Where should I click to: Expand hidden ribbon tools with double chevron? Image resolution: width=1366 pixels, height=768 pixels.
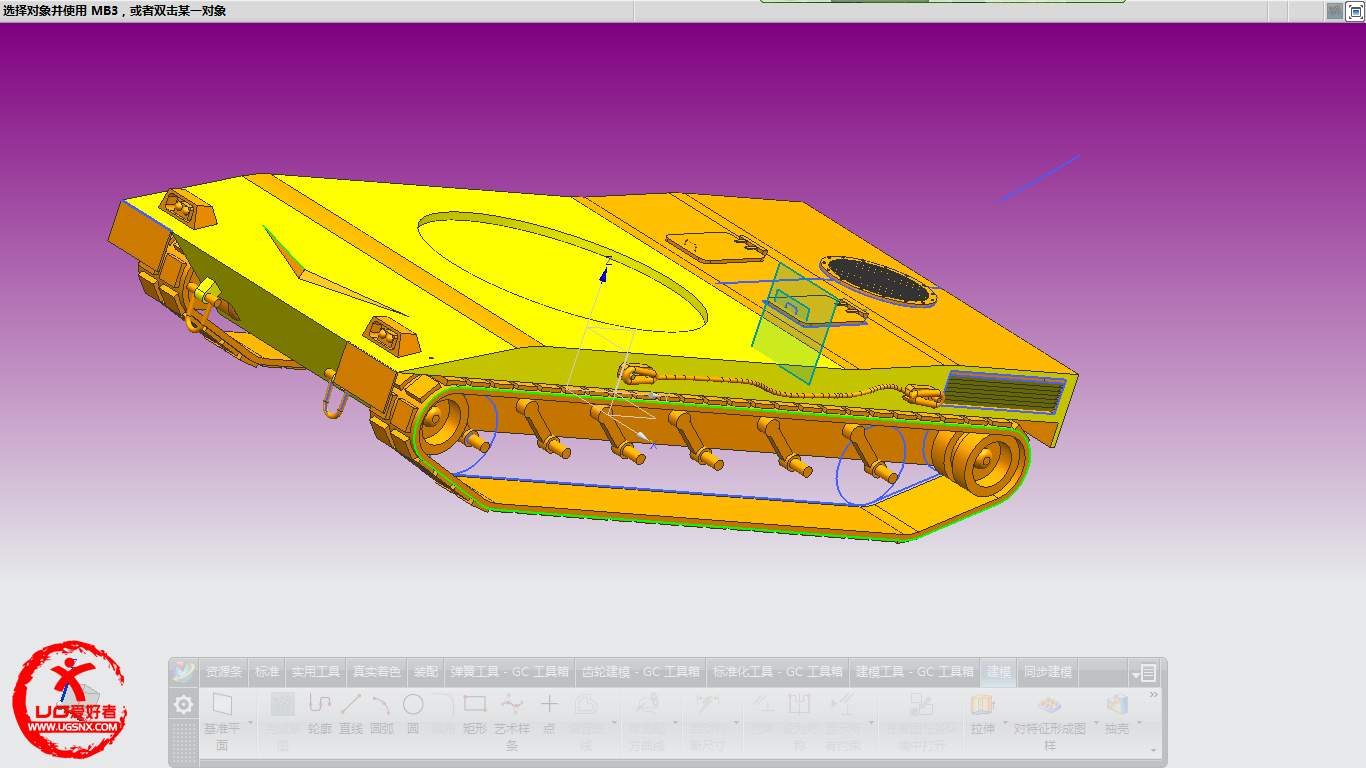[x=1153, y=694]
